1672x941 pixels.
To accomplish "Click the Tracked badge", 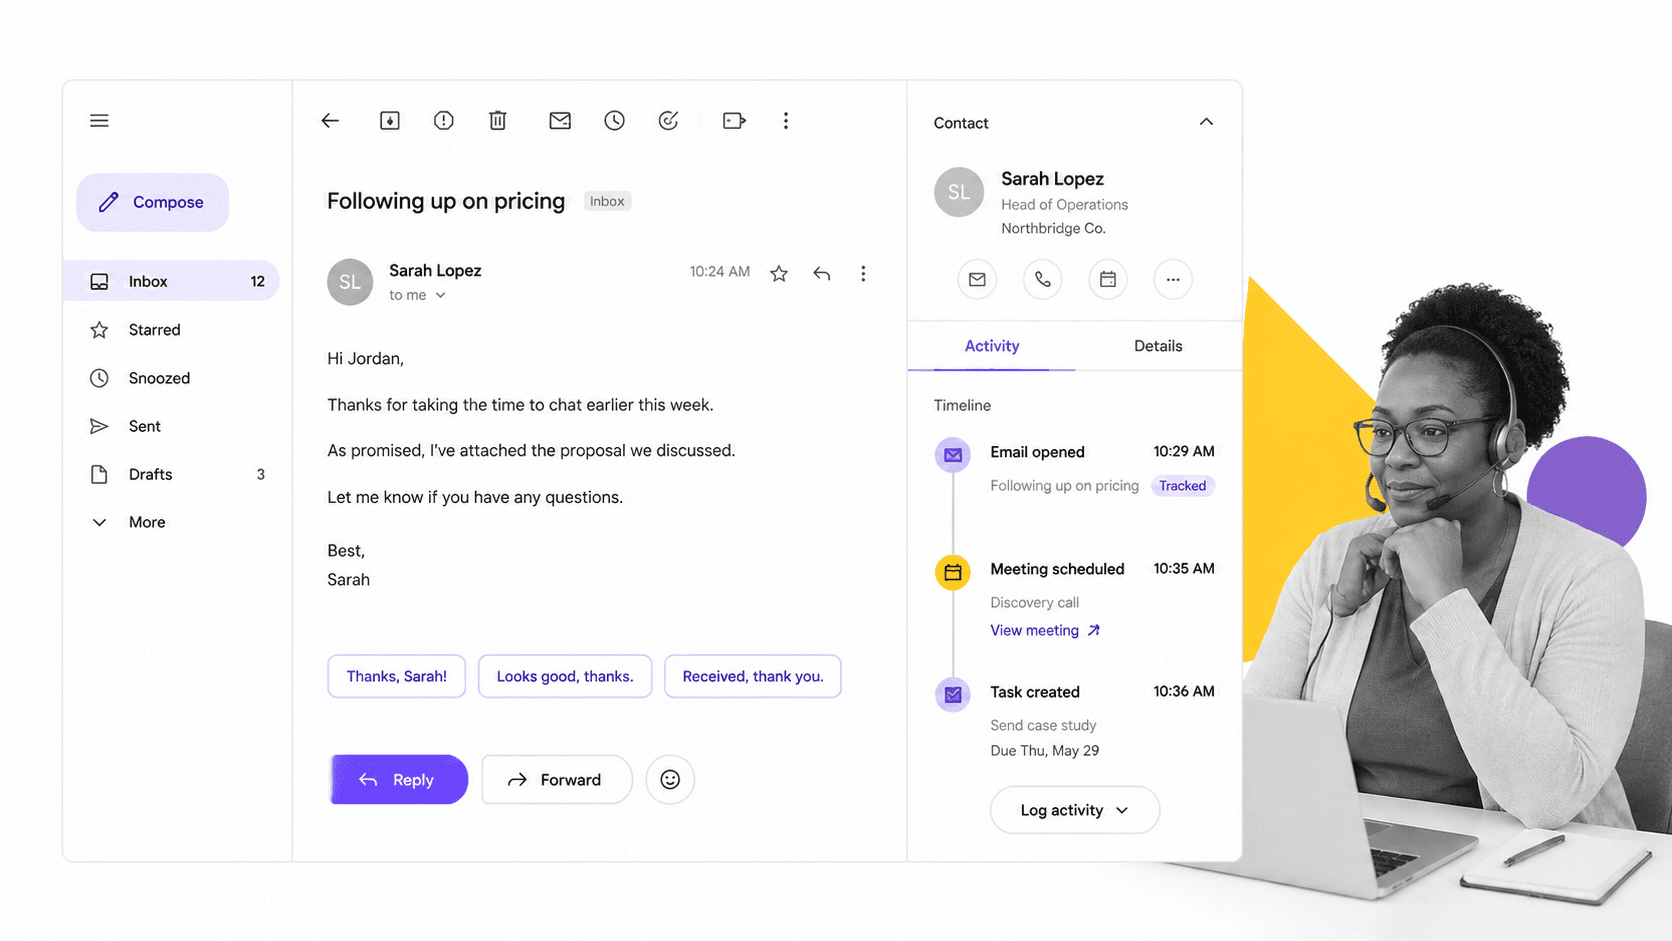I will (x=1182, y=486).
